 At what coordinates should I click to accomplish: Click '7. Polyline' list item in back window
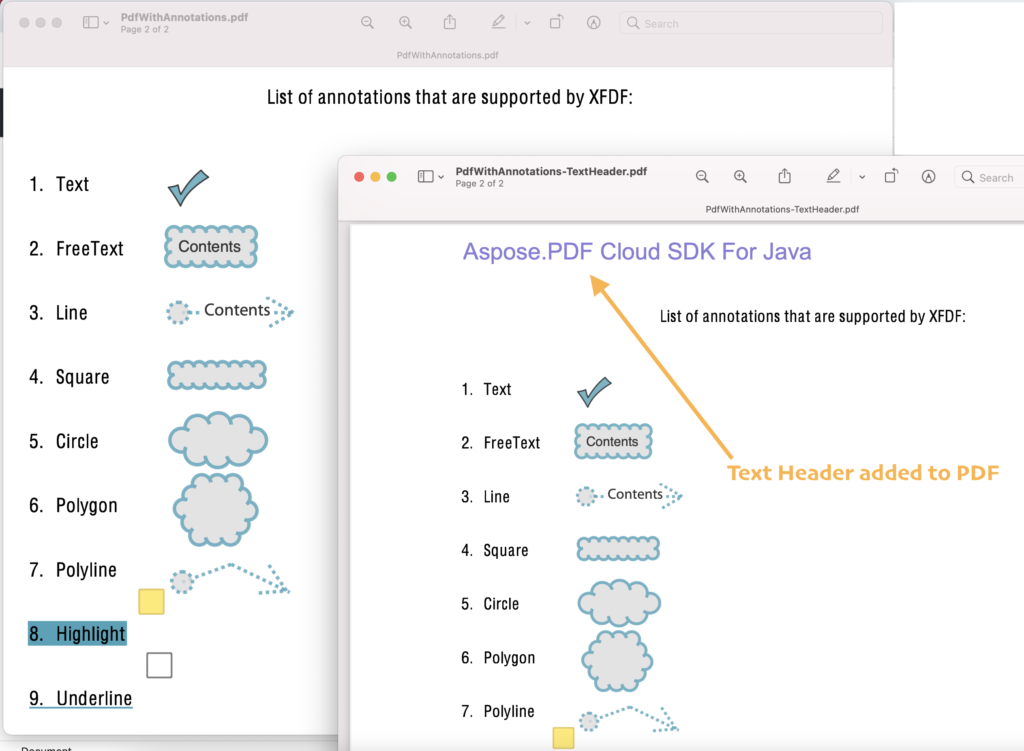(x=72, y=570)
